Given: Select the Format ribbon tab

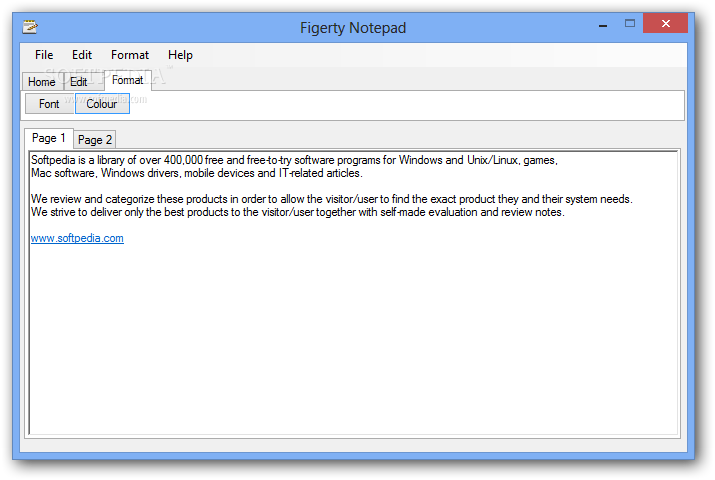Looking at the screenshot, I should click(128, 81).
